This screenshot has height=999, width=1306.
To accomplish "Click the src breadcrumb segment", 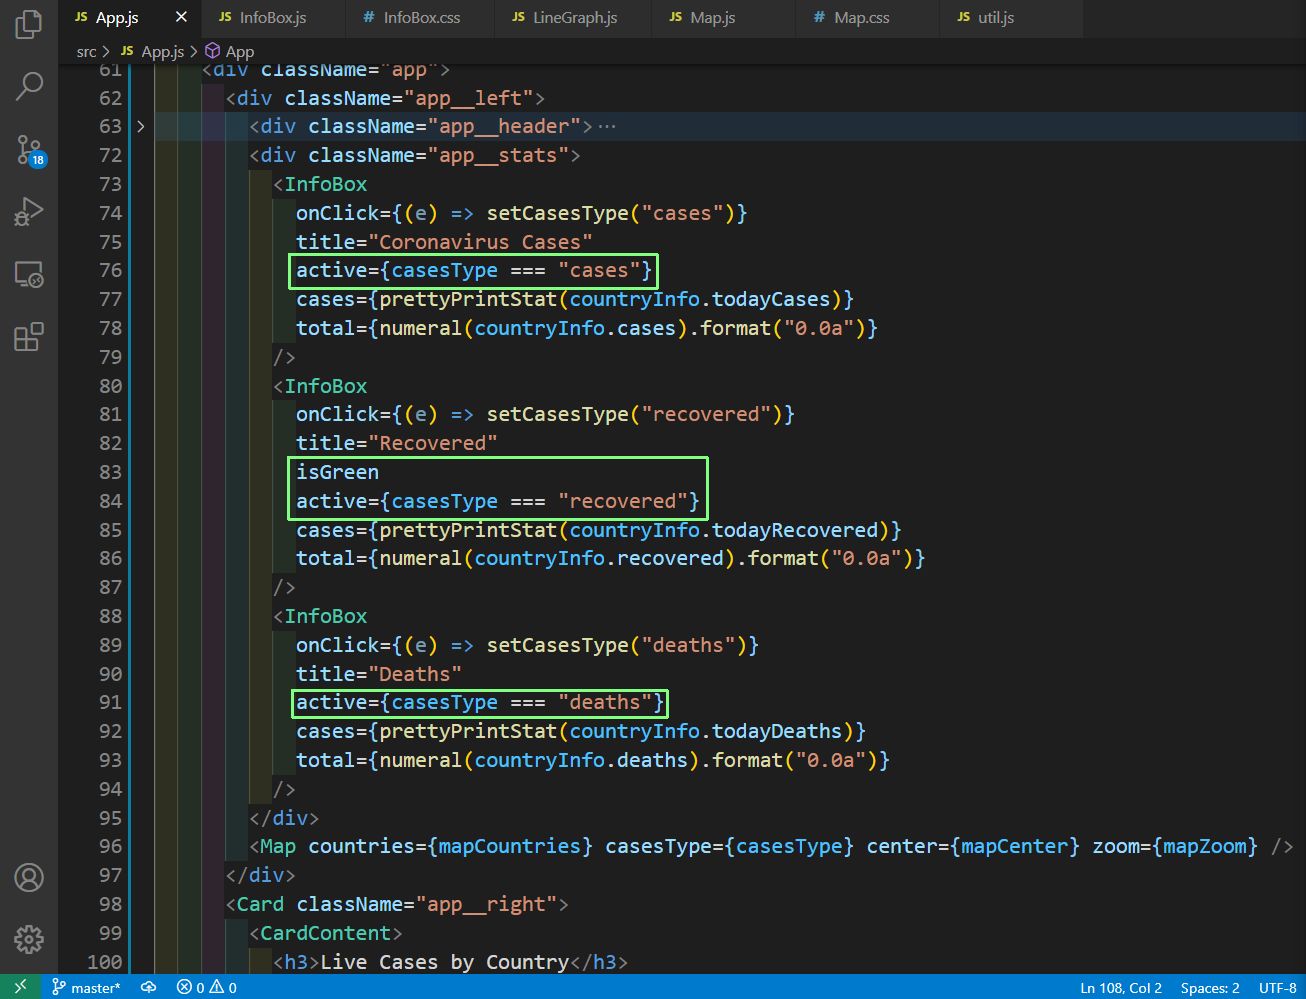I will click(86, 51).
